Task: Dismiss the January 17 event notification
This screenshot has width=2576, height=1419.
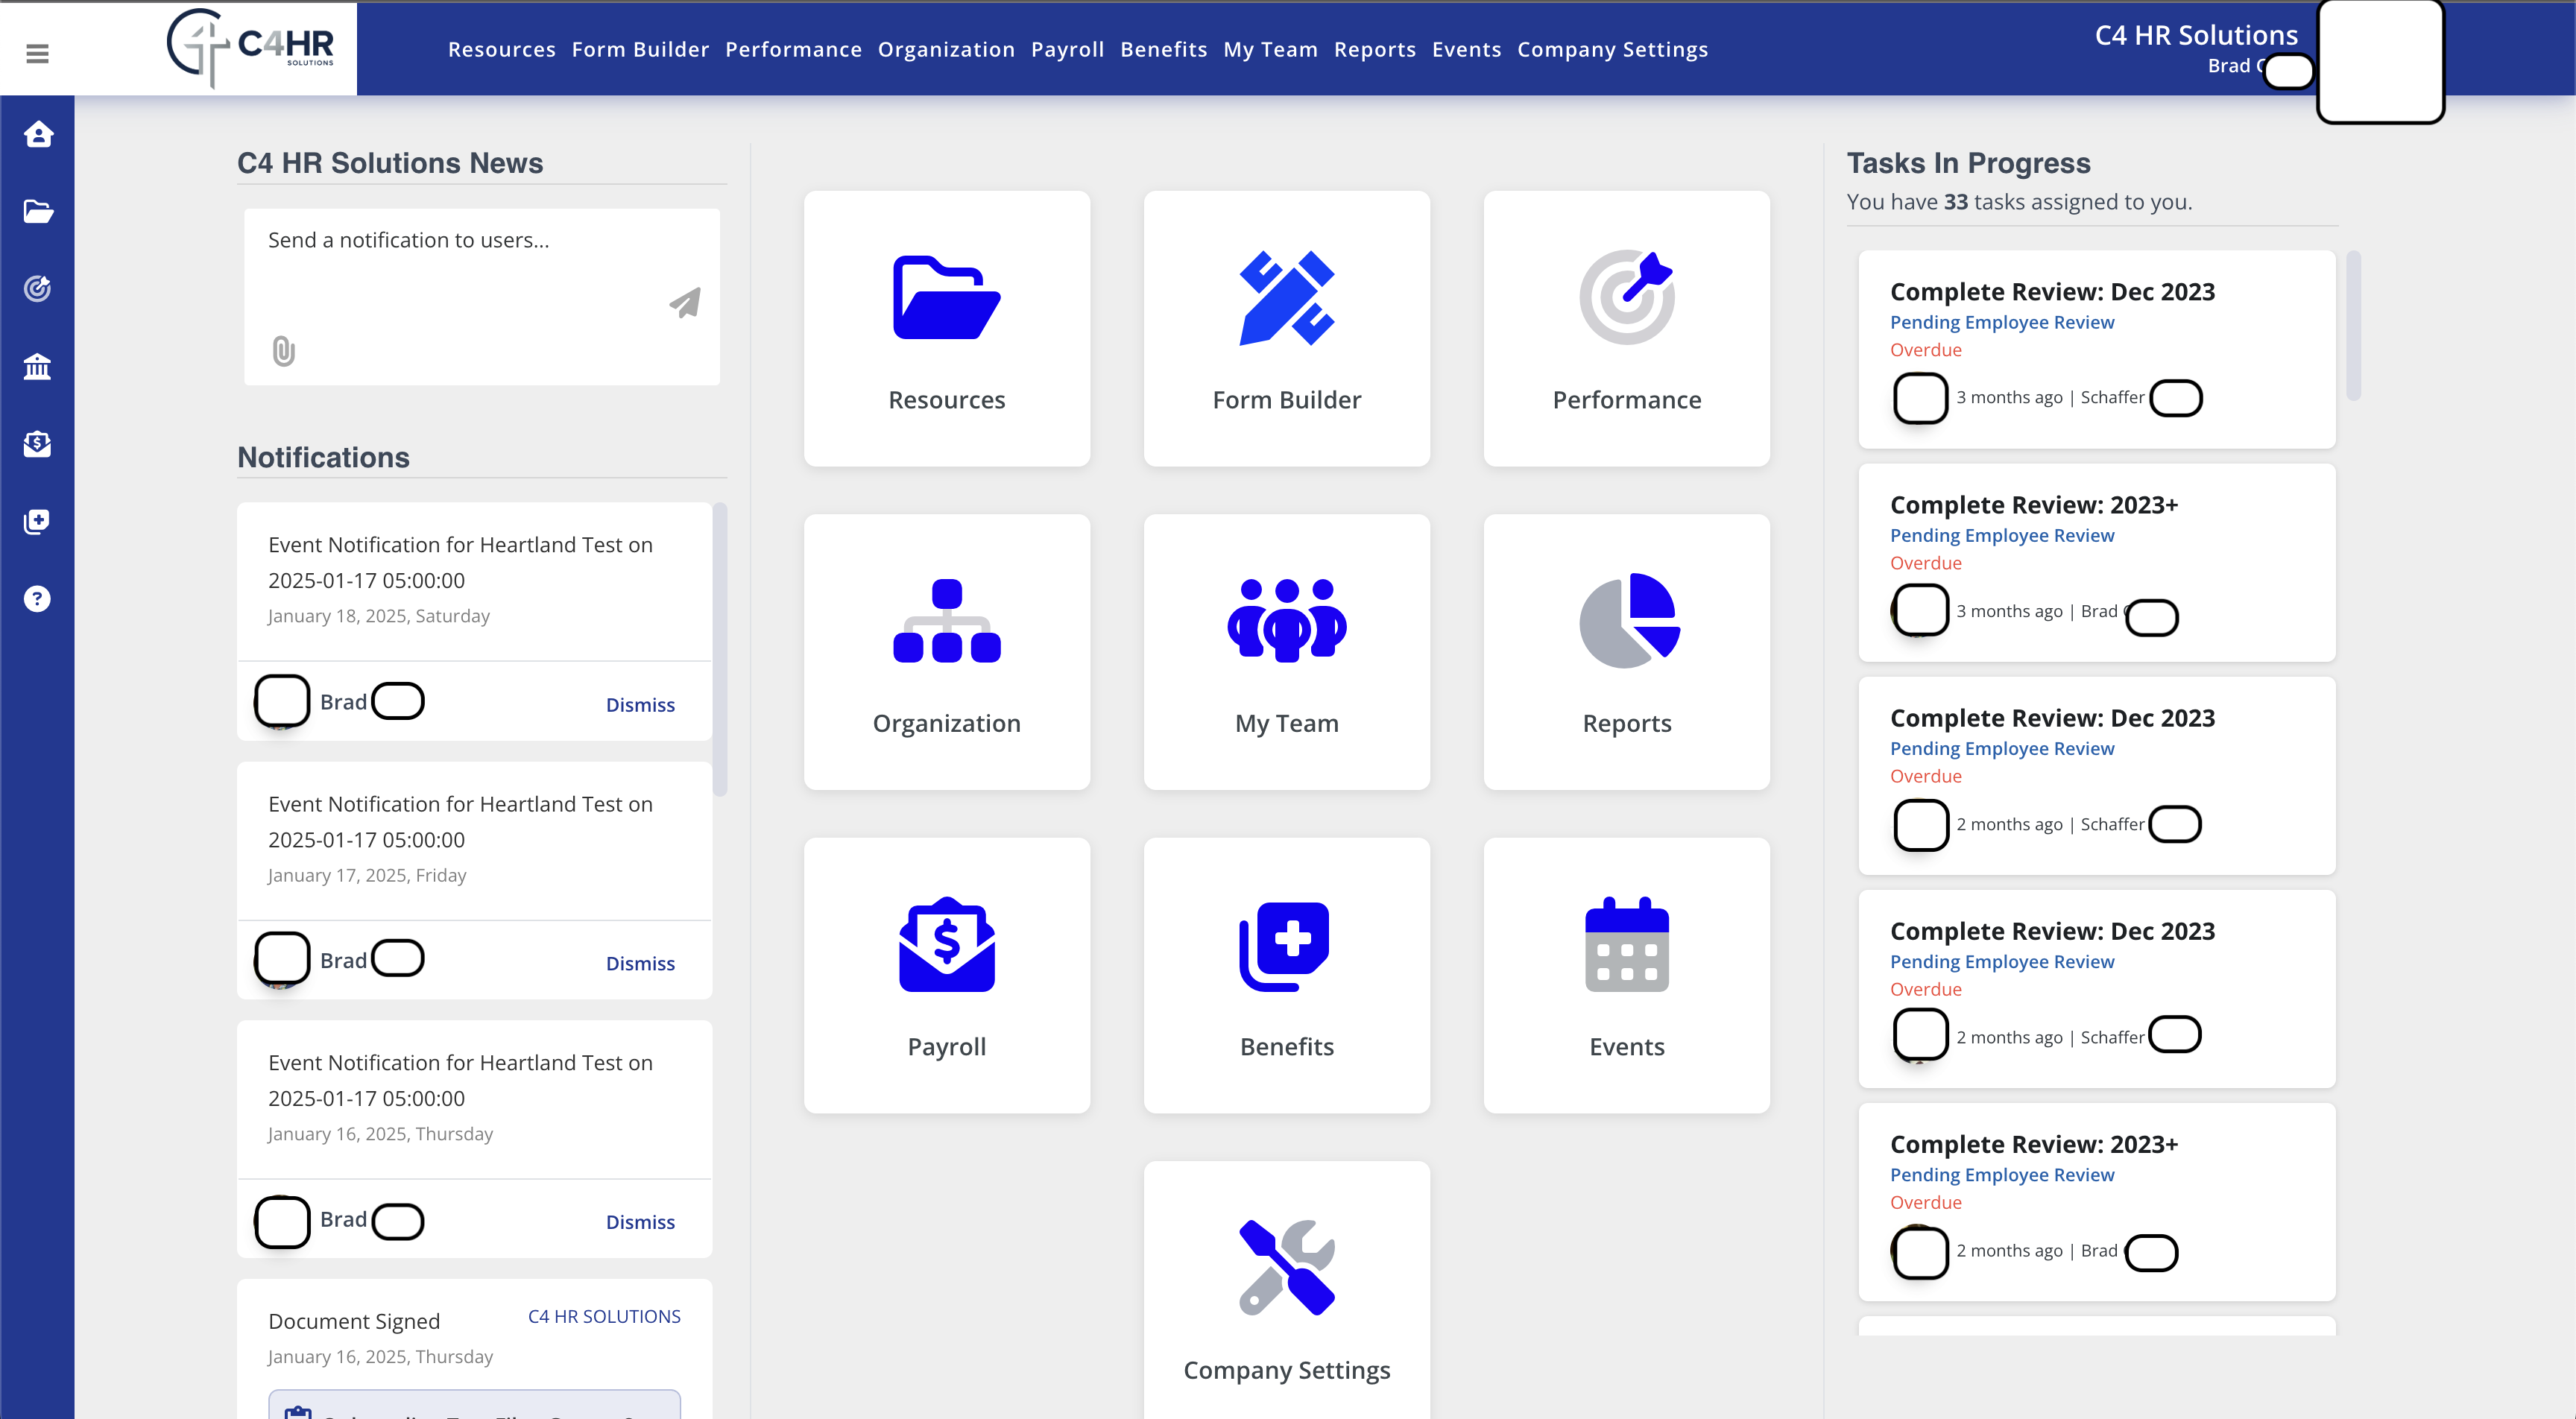Action: tap(640, 963)
